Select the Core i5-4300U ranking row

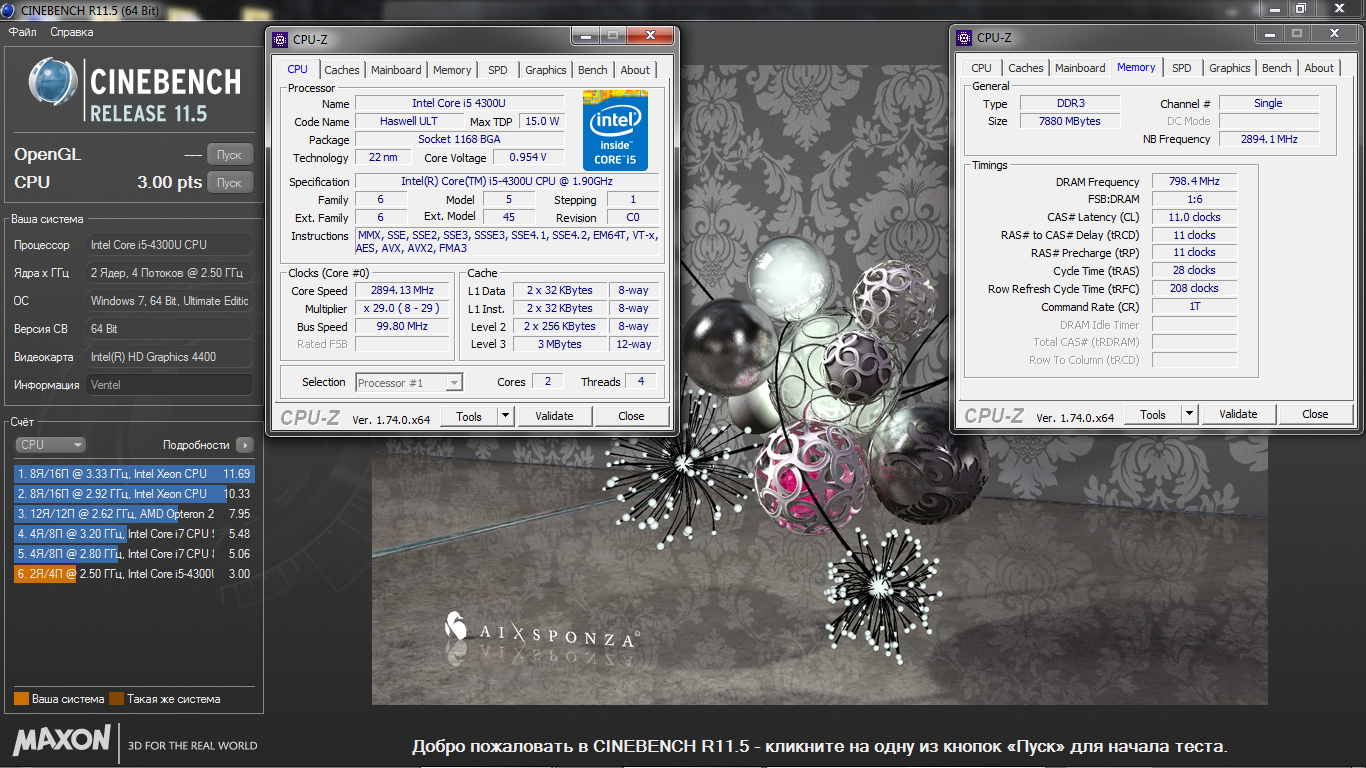[134, 574]
